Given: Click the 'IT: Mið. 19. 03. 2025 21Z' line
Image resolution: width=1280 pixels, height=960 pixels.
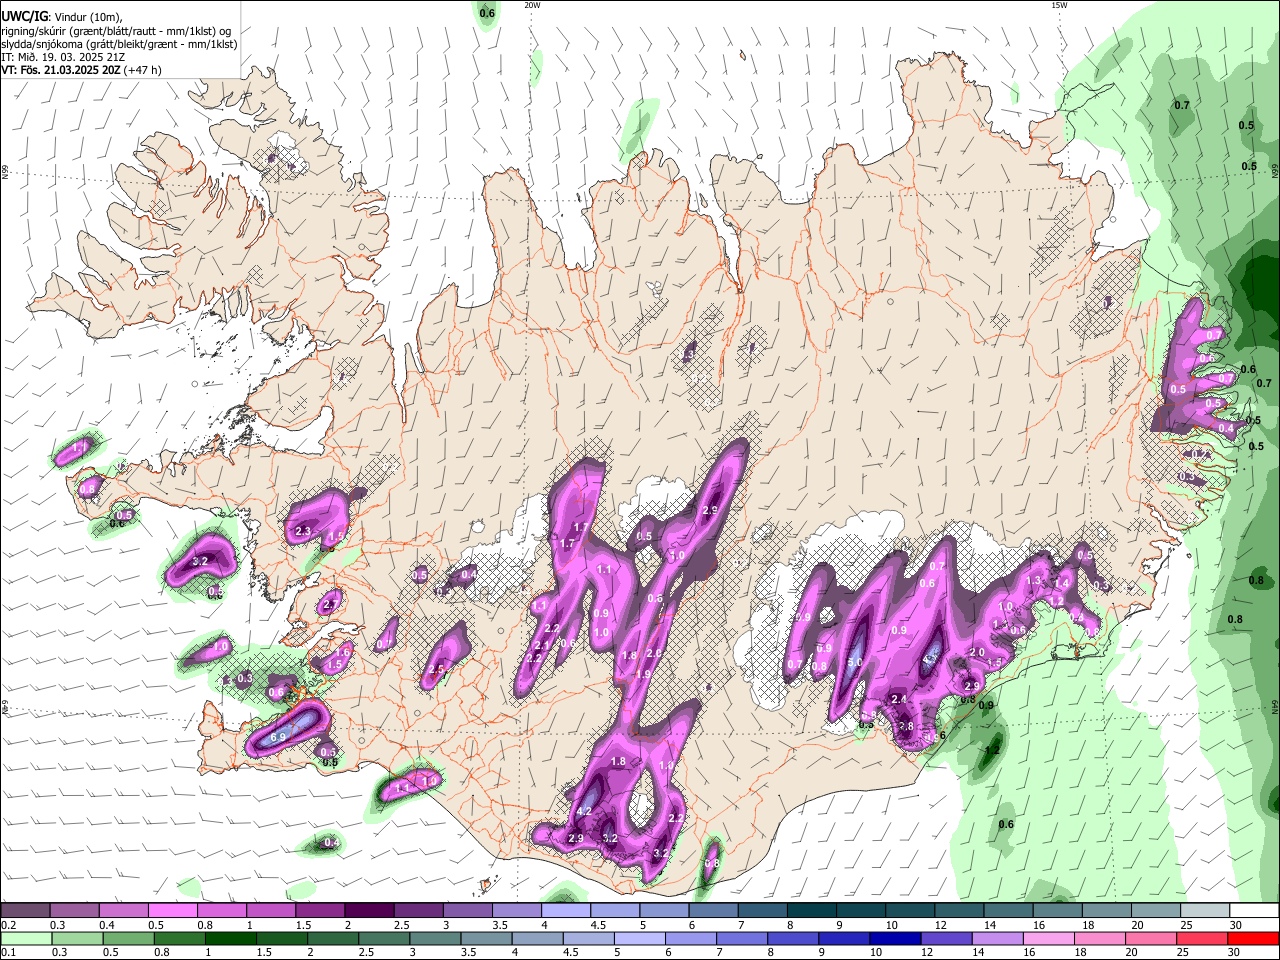Looking at the screenshot, I should (63, 57).
